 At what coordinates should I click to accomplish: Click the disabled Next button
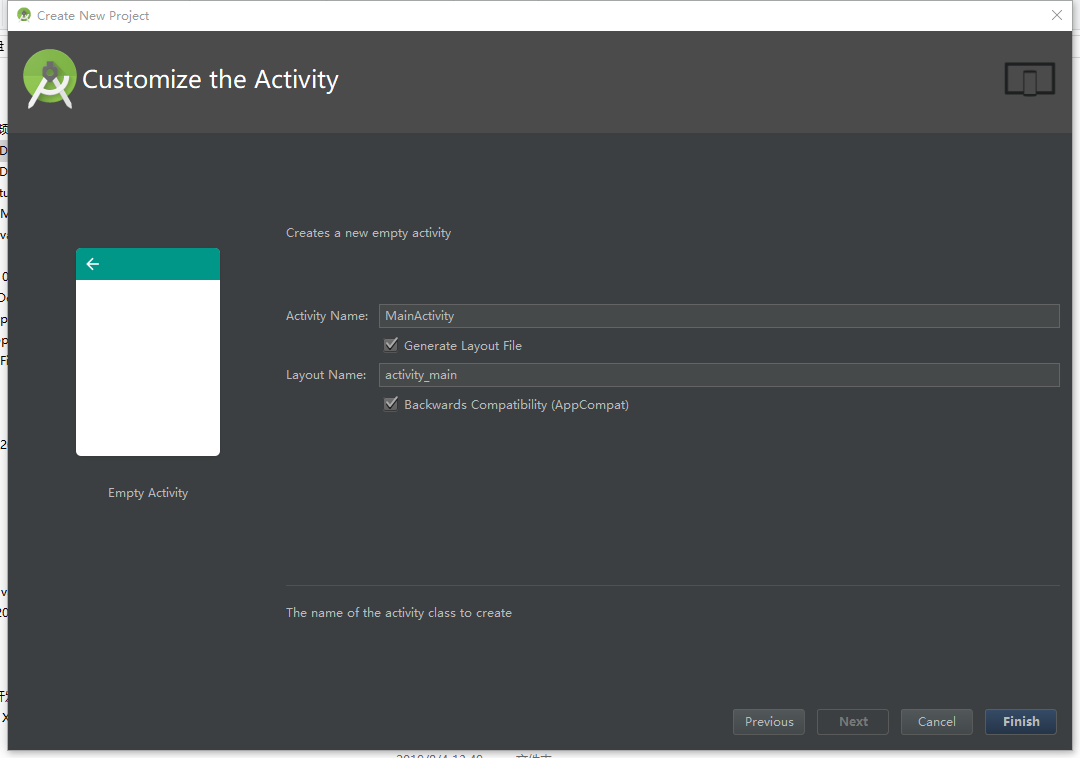[x=852, y=721]
